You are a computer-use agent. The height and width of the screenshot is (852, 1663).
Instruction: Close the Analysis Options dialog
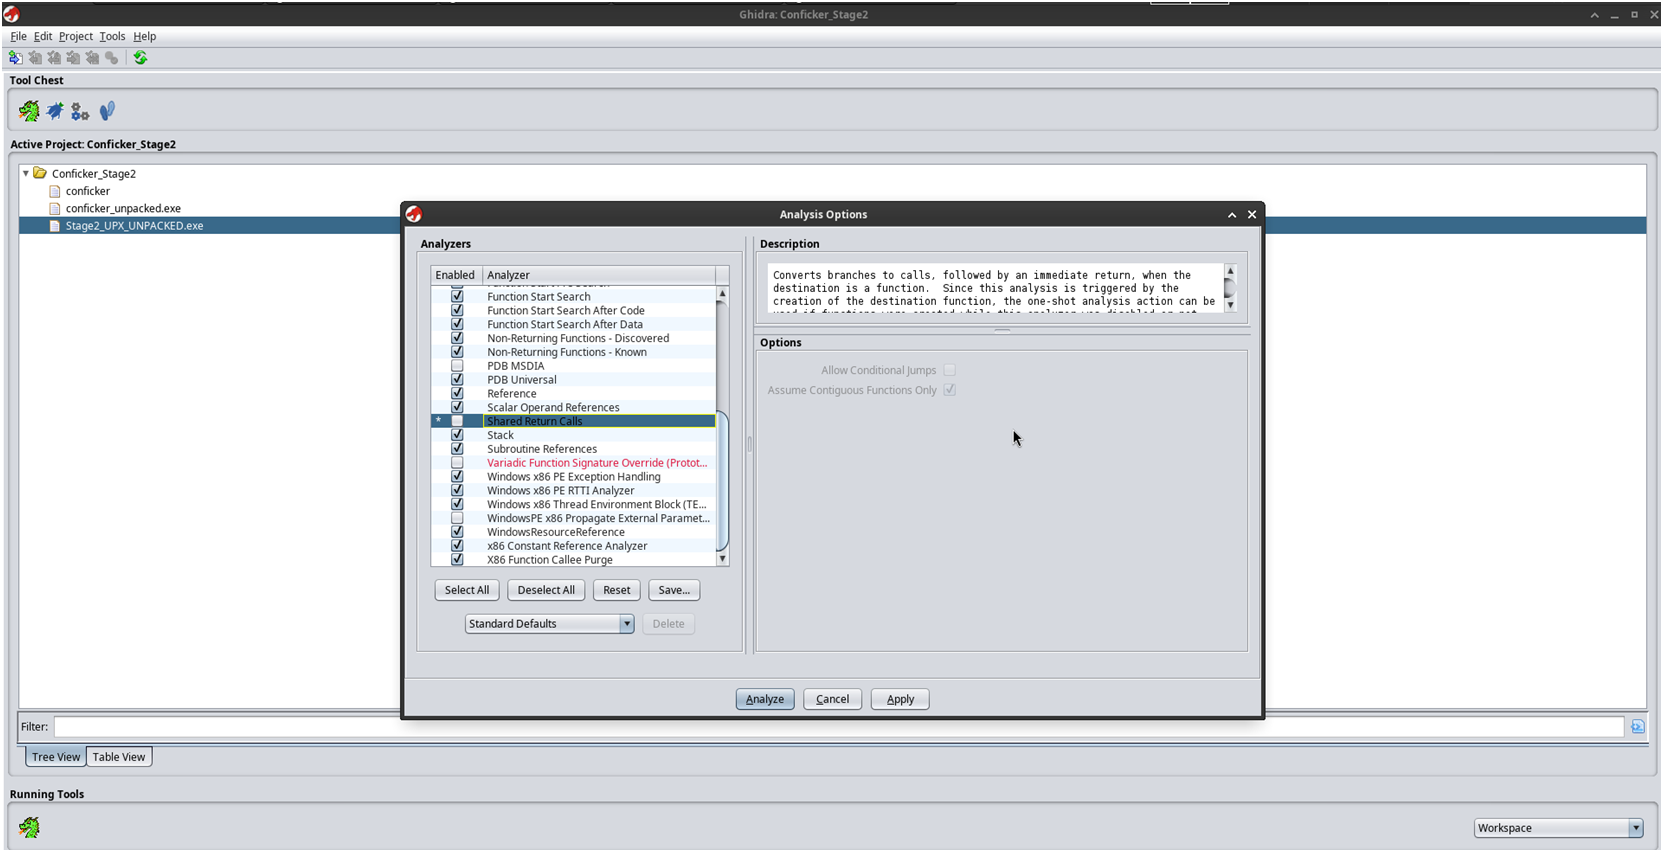(x=1251, y=214)
